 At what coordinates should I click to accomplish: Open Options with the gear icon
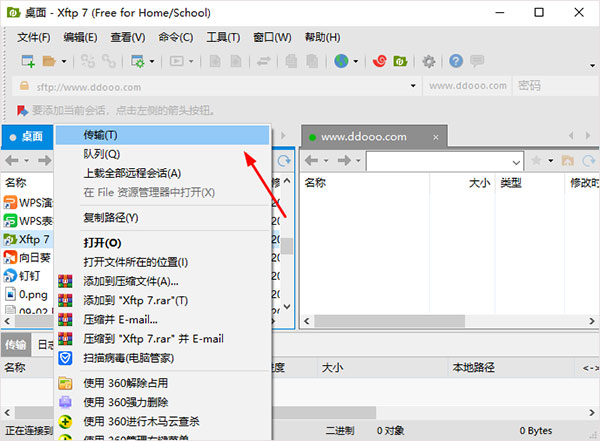[x=429, y=61]
